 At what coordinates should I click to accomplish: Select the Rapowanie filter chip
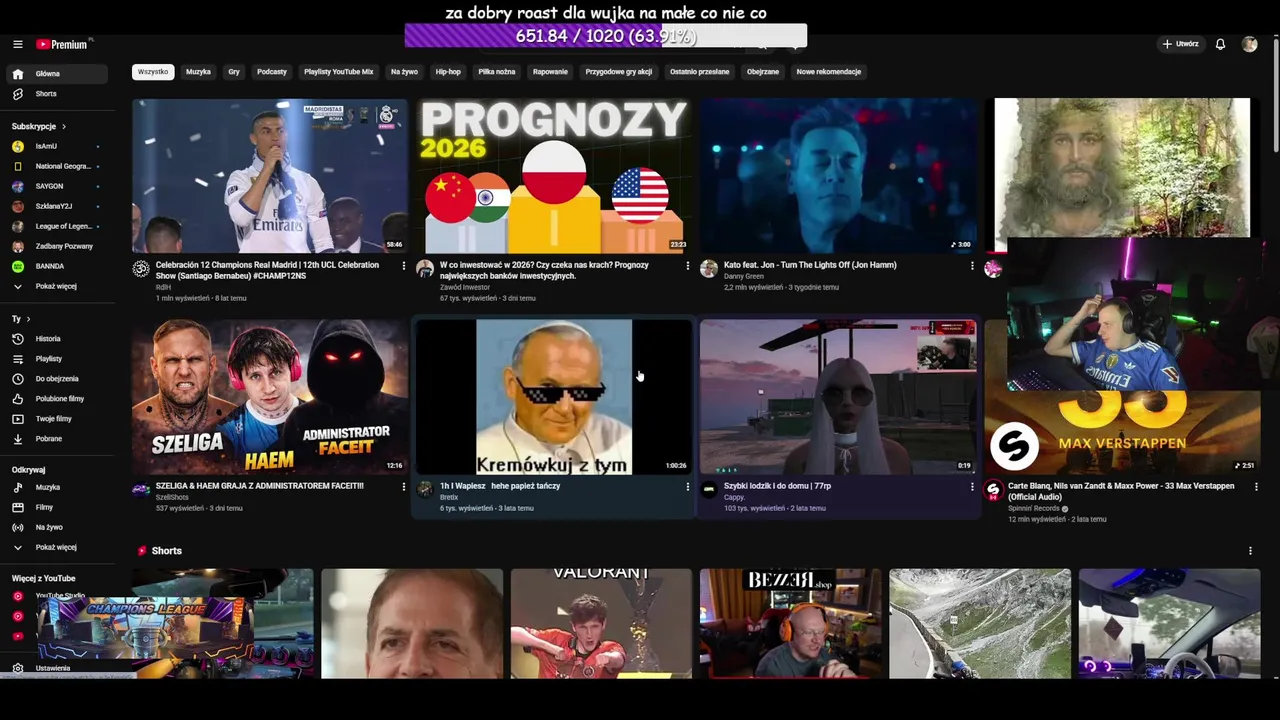pos(550,72)
